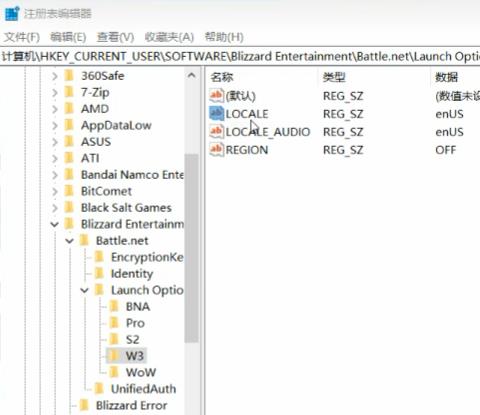480x415 pixels.
Task: Expand the 360Safe registry key
Action: coord(55,76)
